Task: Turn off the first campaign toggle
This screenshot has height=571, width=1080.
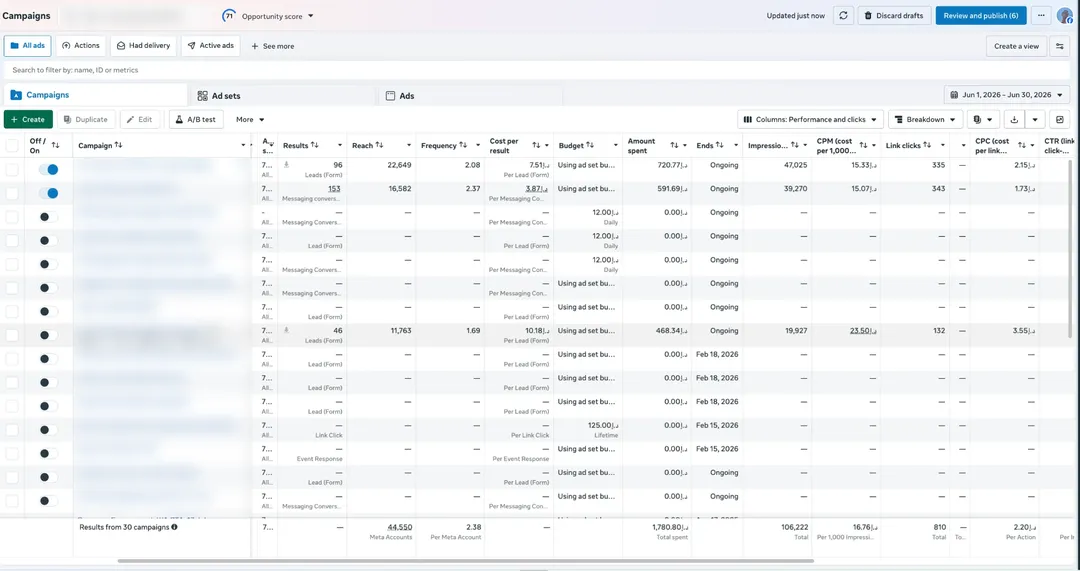Action: tap(48, 169)
